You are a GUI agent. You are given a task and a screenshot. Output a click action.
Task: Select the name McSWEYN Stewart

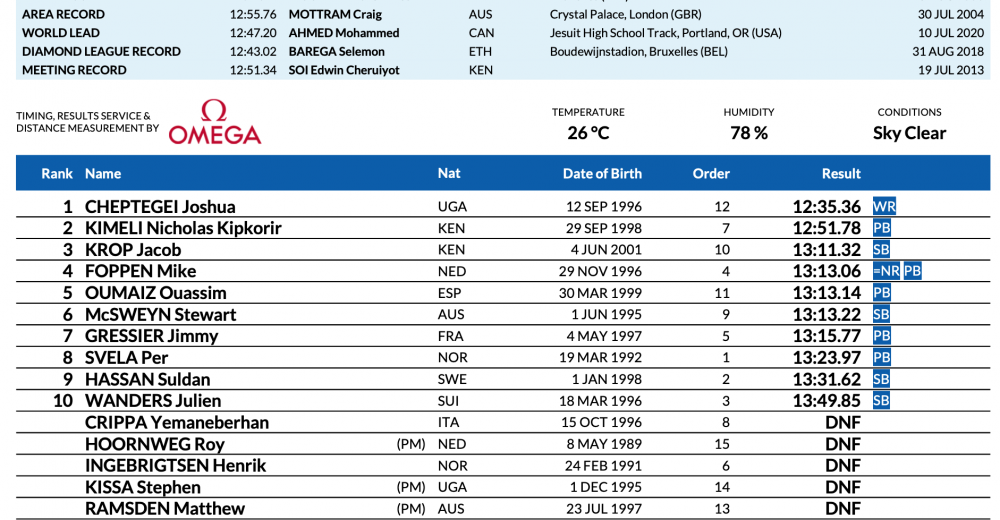(161, 315)
